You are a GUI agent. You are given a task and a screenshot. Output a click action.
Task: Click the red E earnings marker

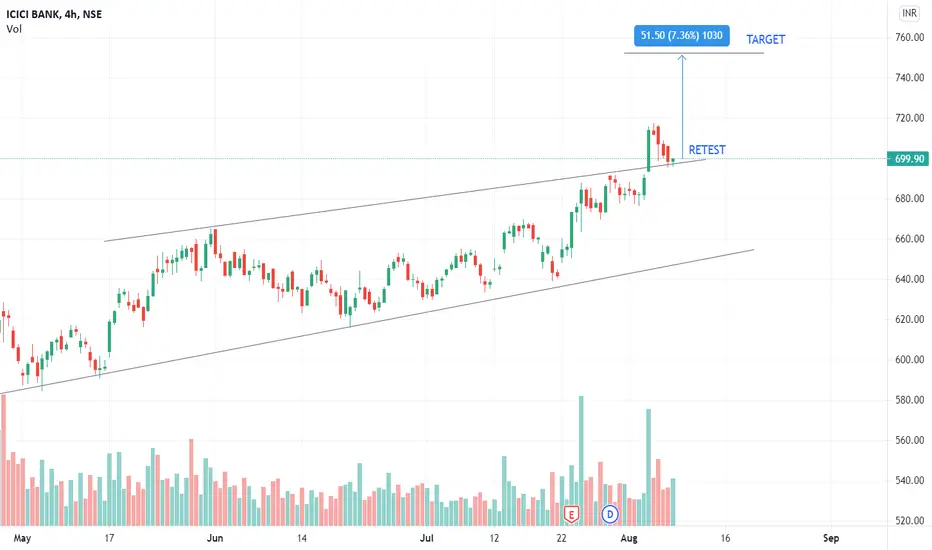(571, 514)
